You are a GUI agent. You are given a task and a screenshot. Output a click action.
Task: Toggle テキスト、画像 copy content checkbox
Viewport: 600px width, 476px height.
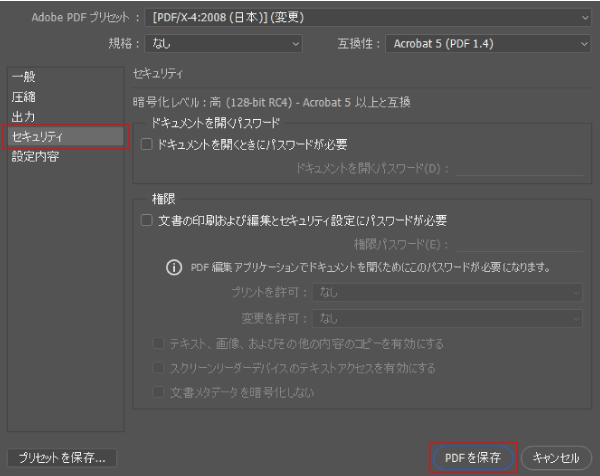click(158, 343)
